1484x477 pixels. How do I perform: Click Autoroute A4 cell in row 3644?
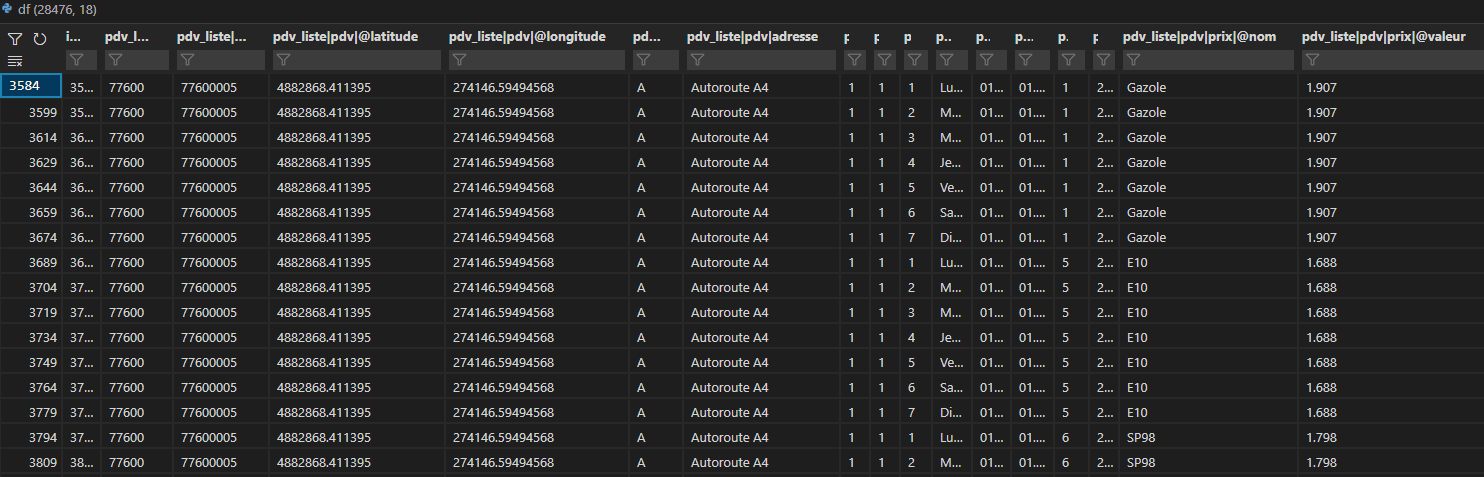point(729,187)
